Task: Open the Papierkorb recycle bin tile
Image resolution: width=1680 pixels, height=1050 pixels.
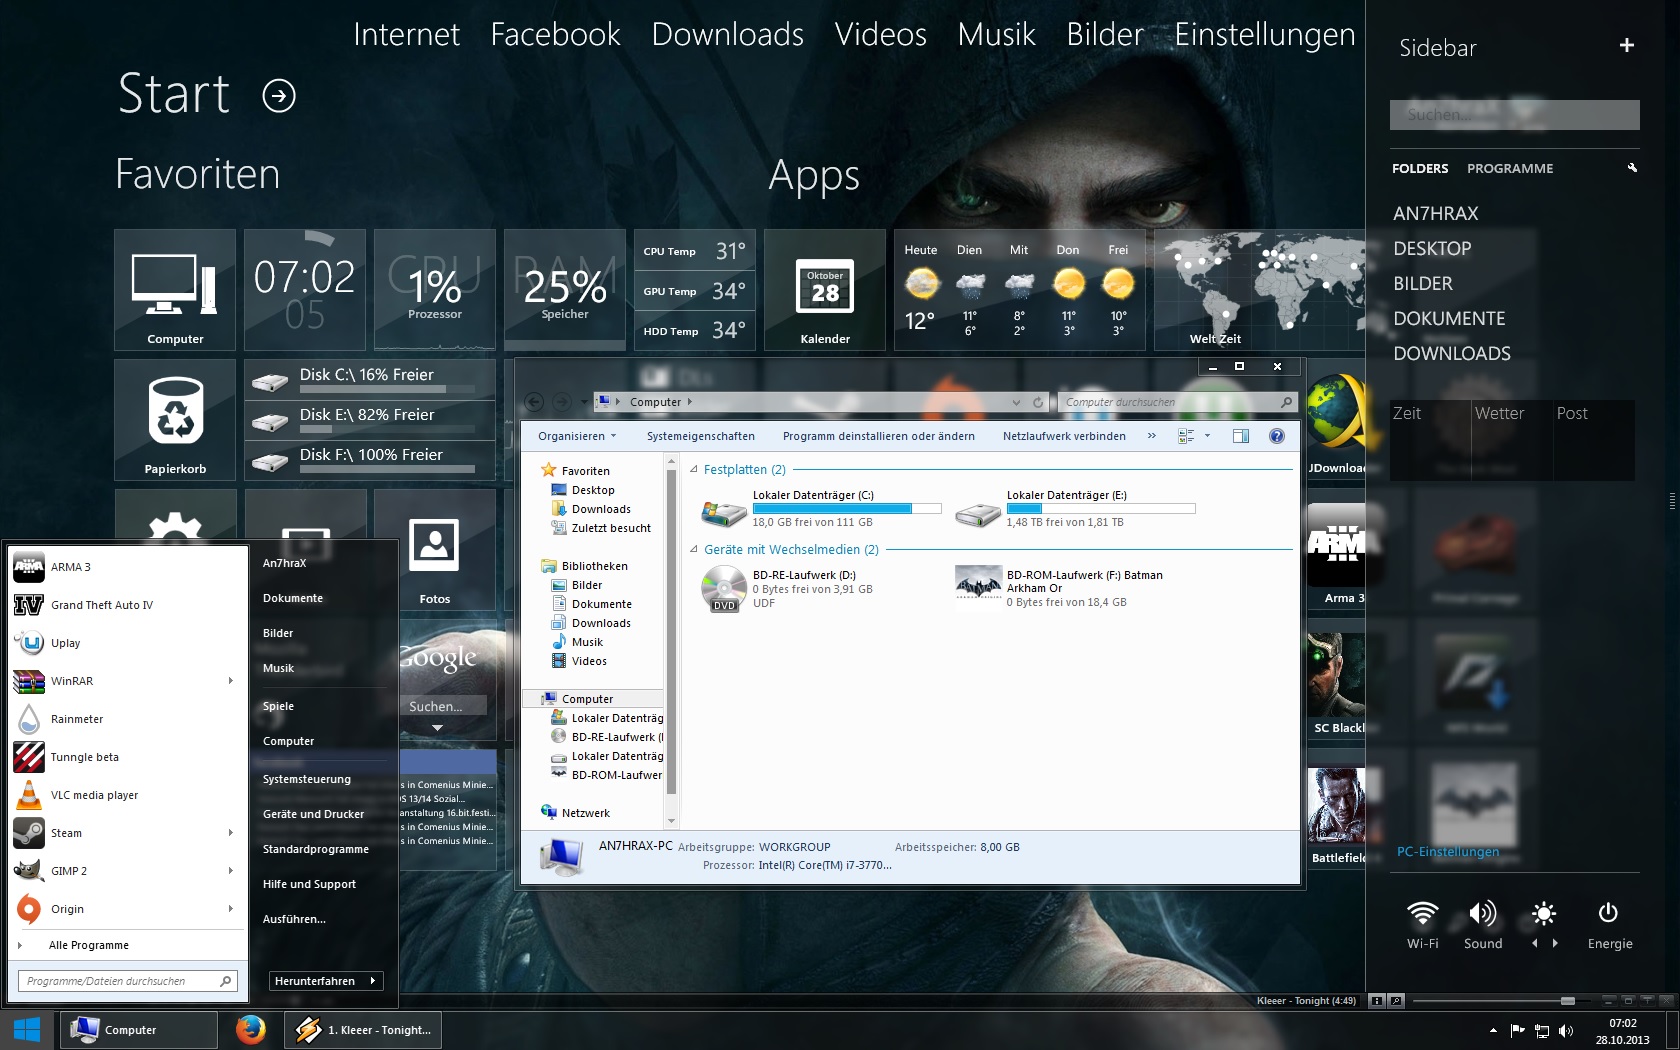Action: (x=175, y=420)
